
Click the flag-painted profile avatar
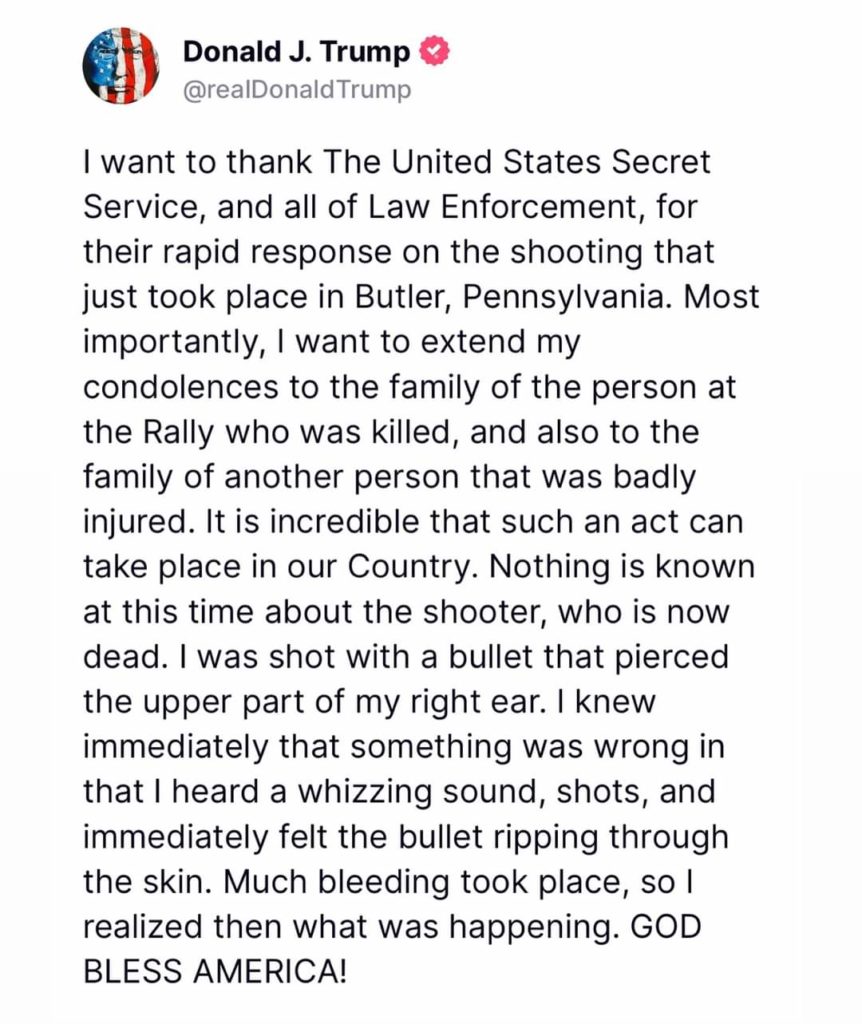(120, 66)
